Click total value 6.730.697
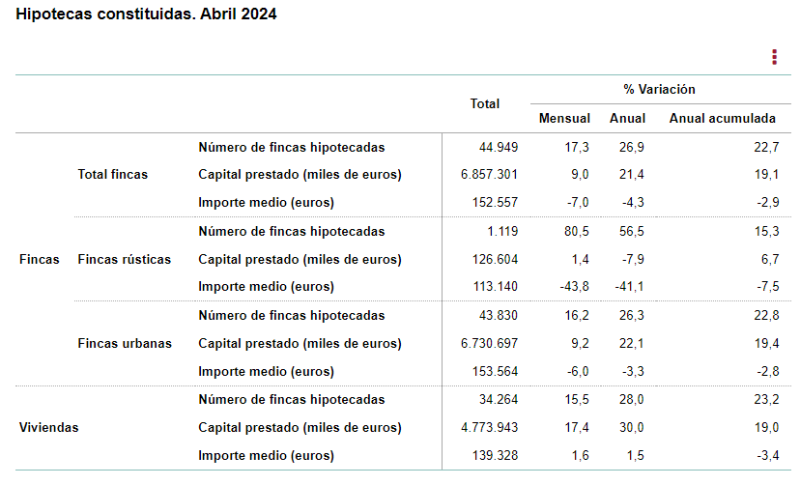 click(x=489, y=343)
